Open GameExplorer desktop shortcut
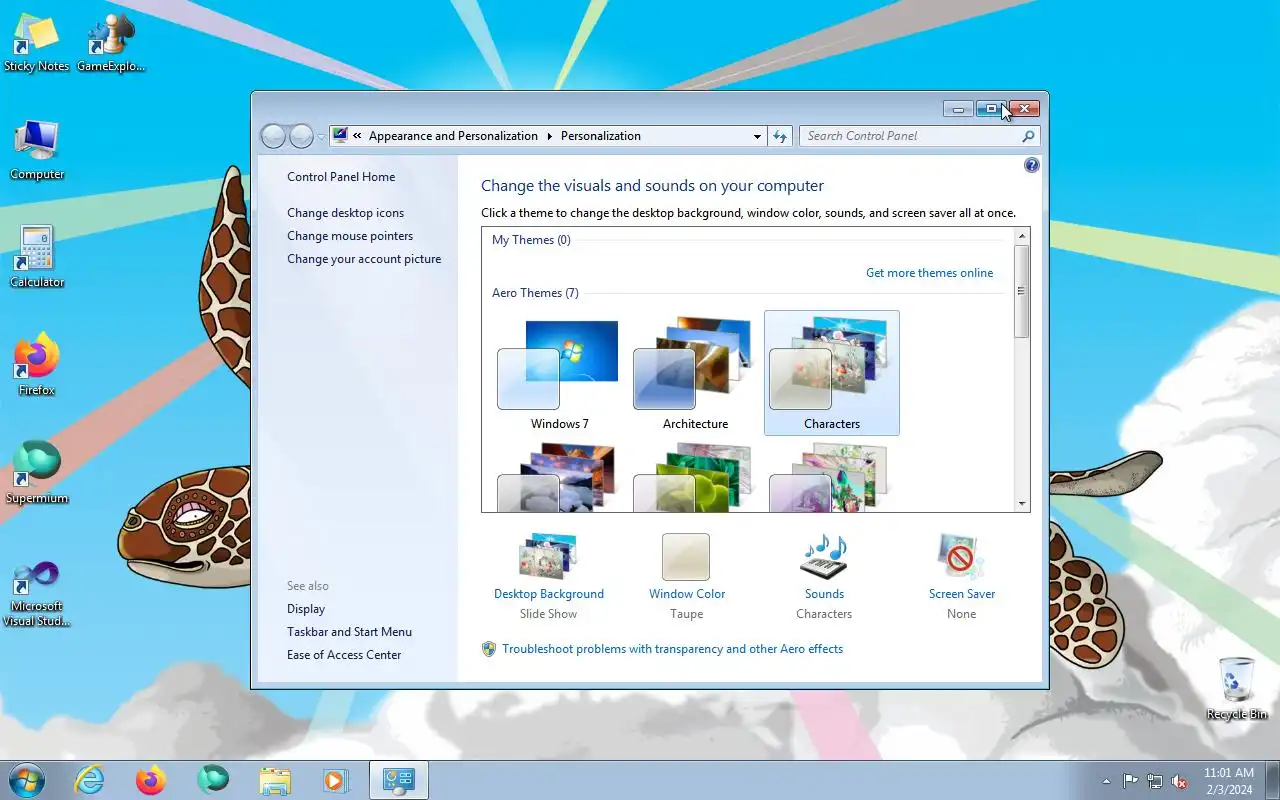1280x800 pixels. [x=111, y=44]
